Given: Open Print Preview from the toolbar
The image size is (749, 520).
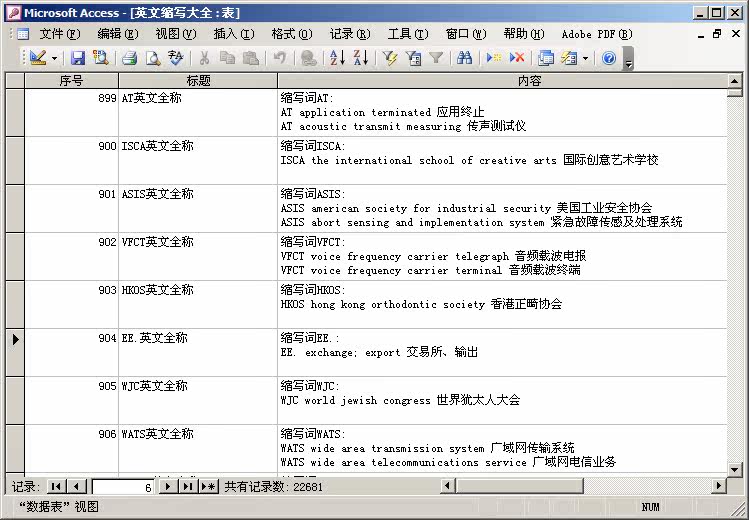Looking at the screenshot, I should 153,58.
